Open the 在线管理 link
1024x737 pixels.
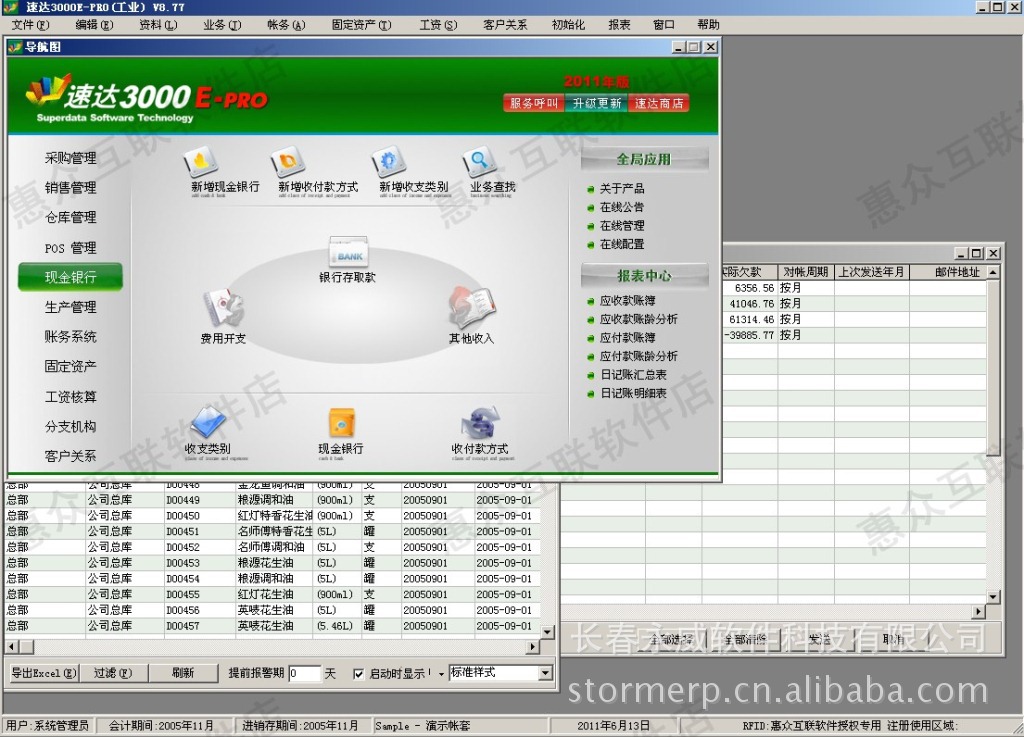click(622, 226)
